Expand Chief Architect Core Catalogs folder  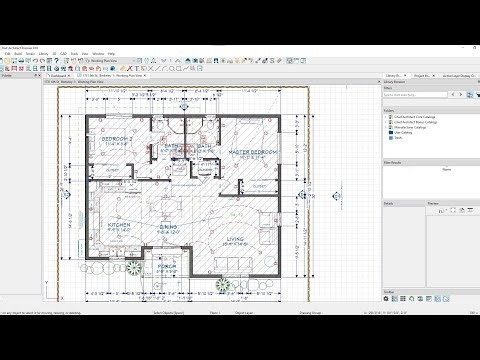pos(386,117)
